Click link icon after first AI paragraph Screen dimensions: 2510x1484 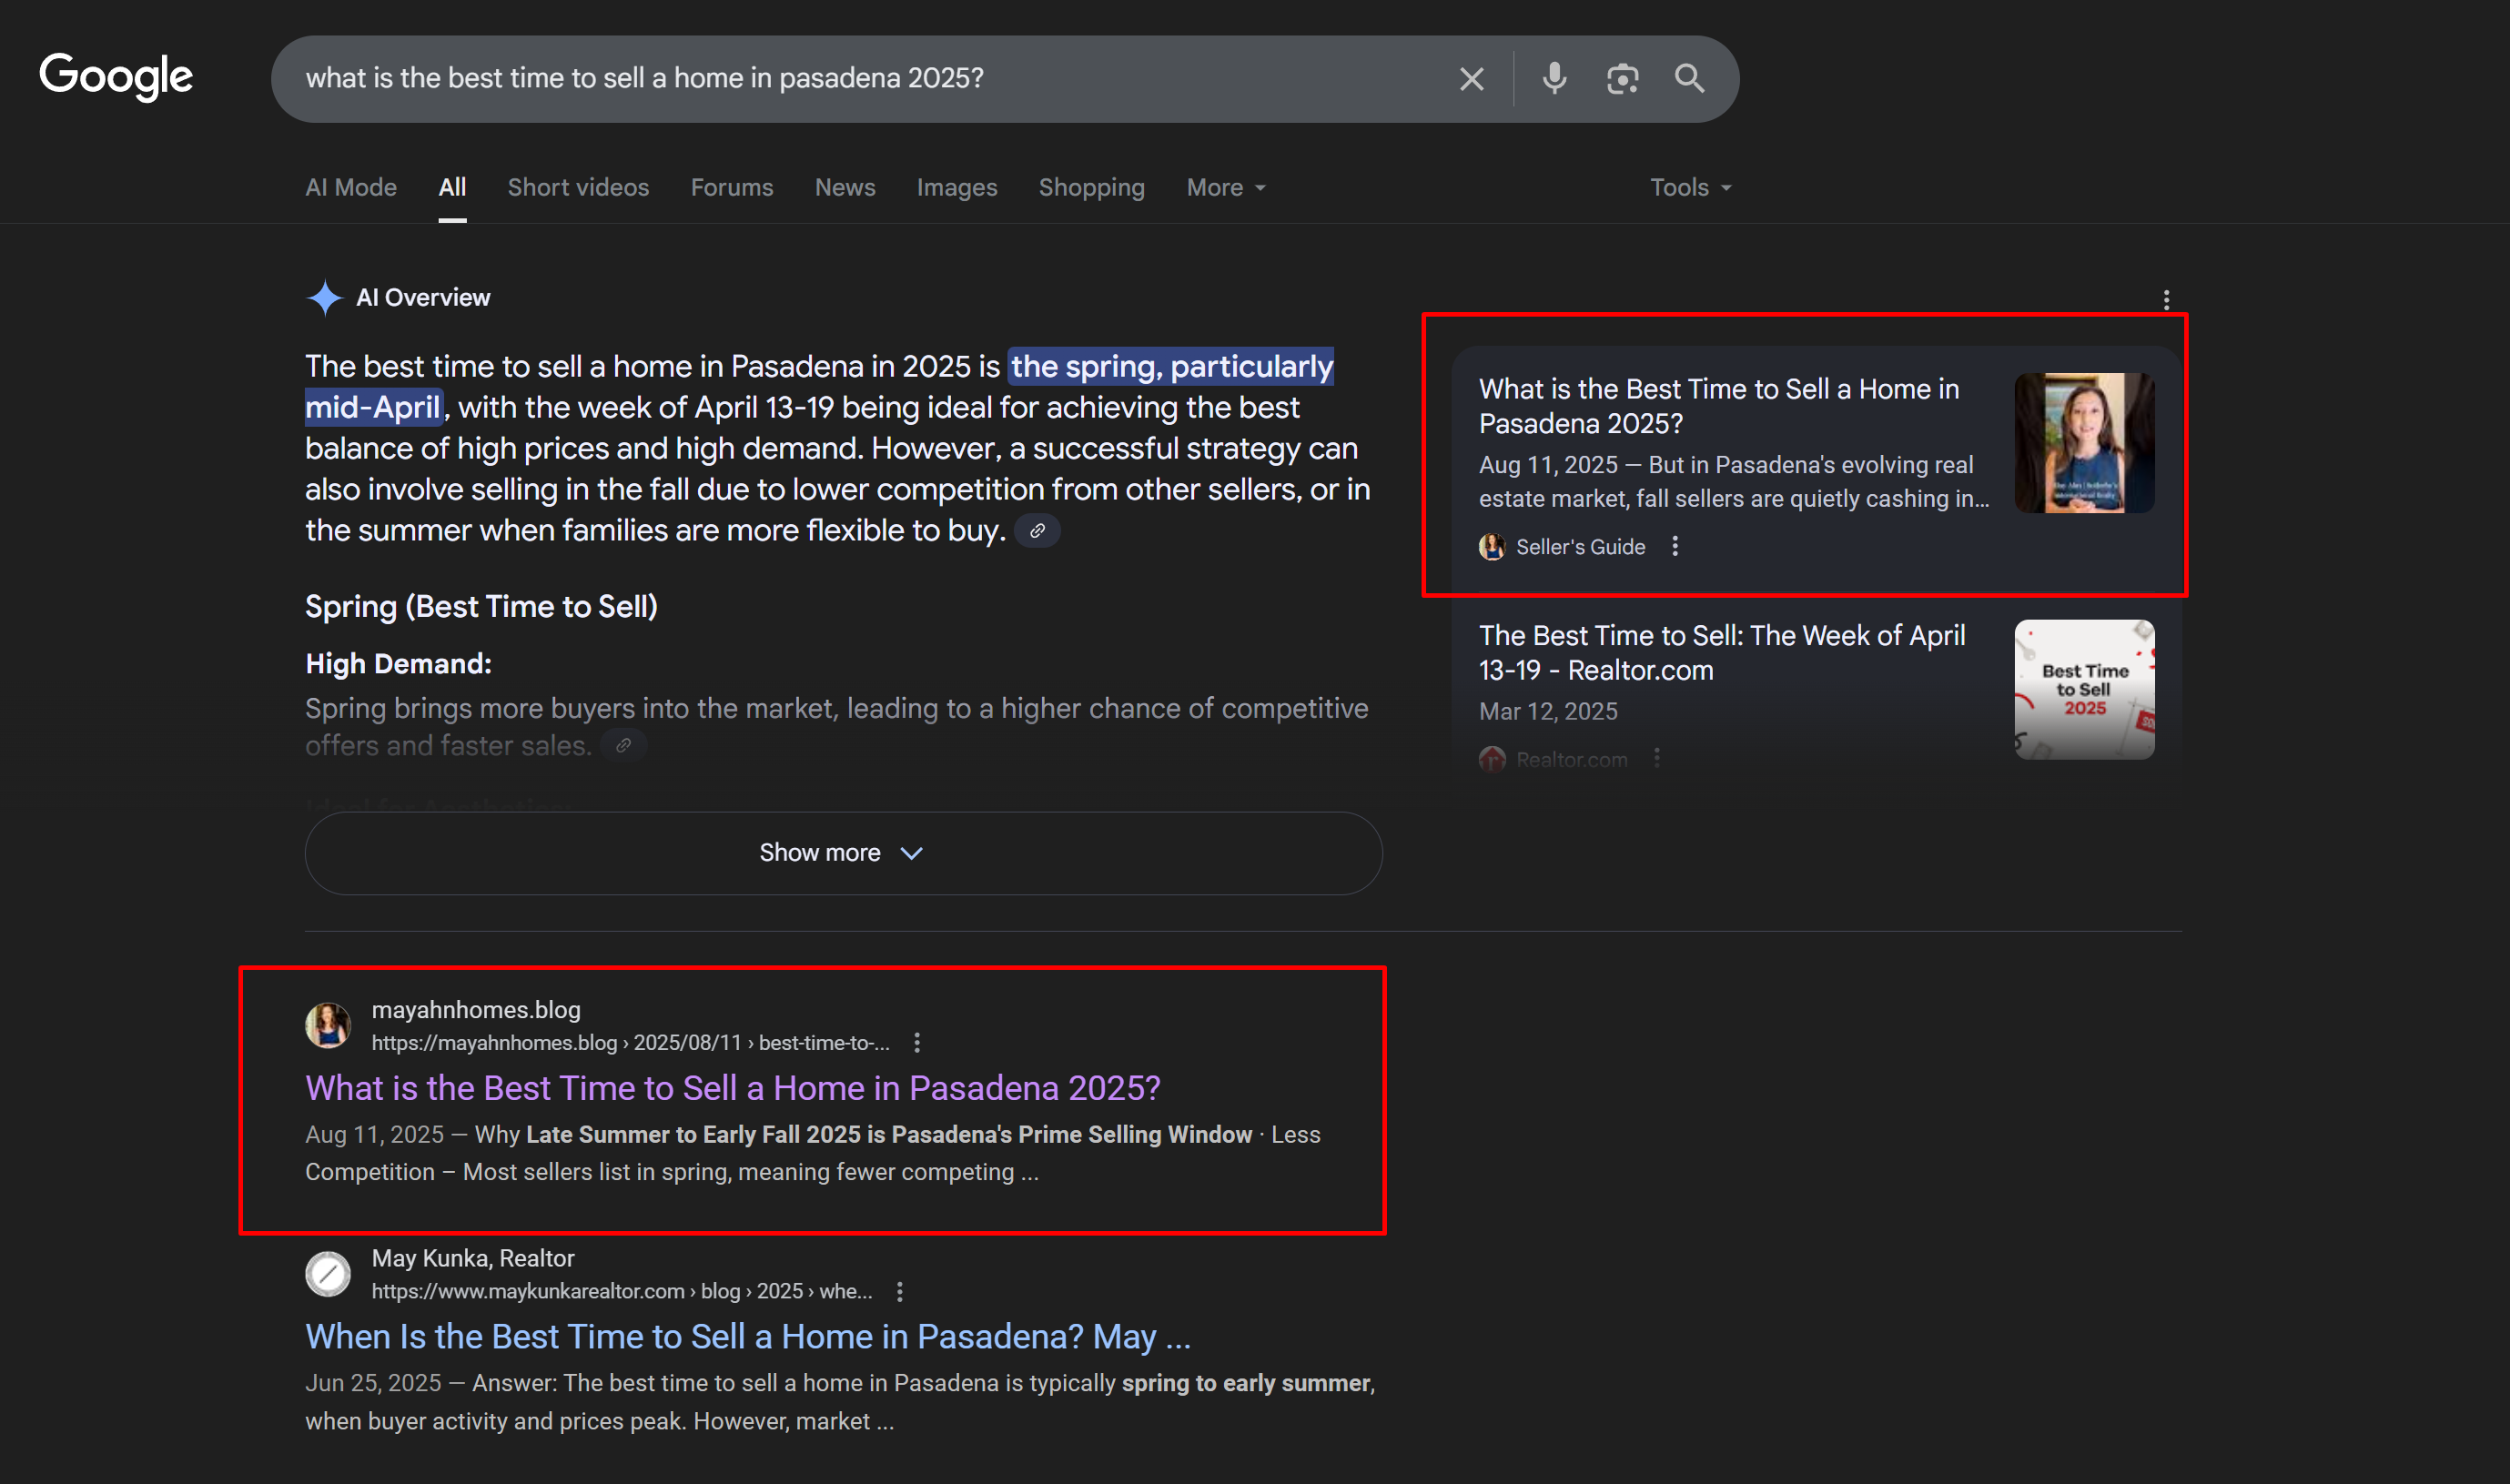[x=1037, y=531]
